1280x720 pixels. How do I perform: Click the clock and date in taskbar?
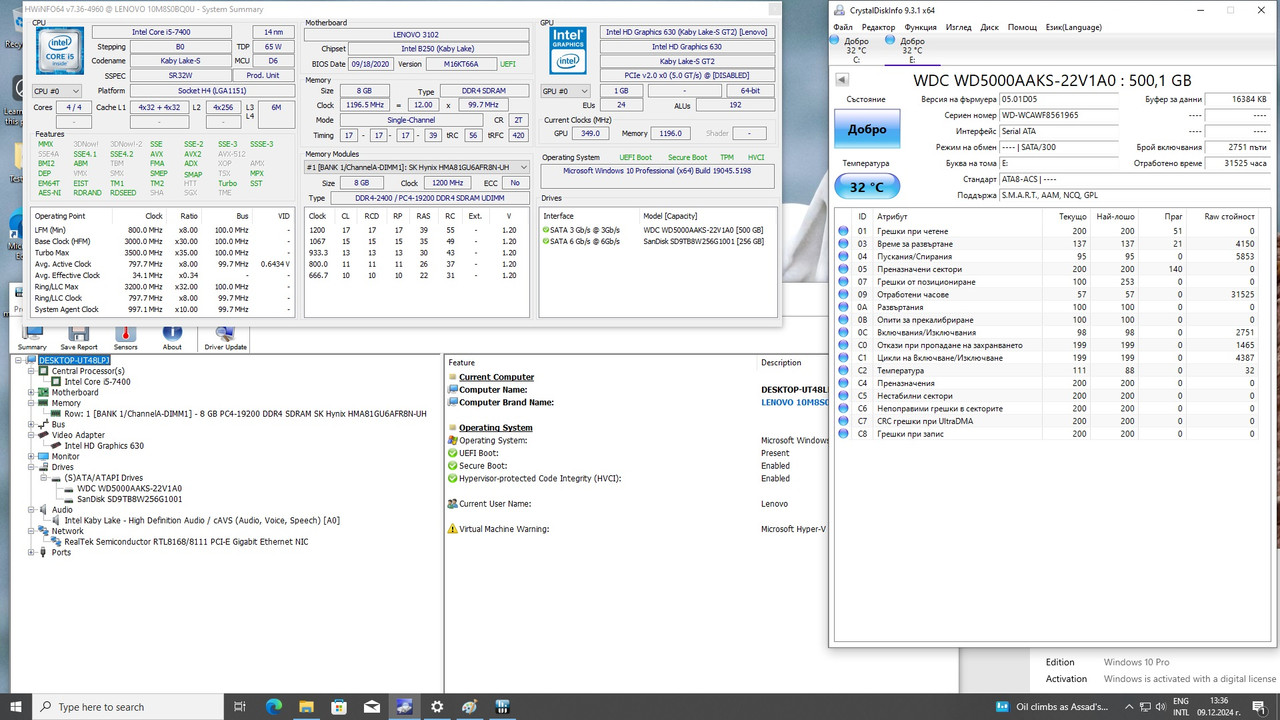(1218, 706)
